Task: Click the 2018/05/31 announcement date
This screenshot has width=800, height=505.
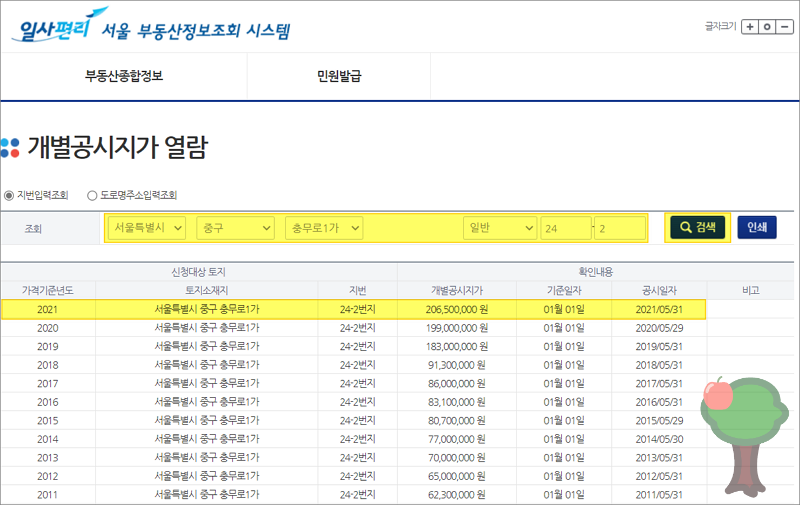Action: [659, 365]
